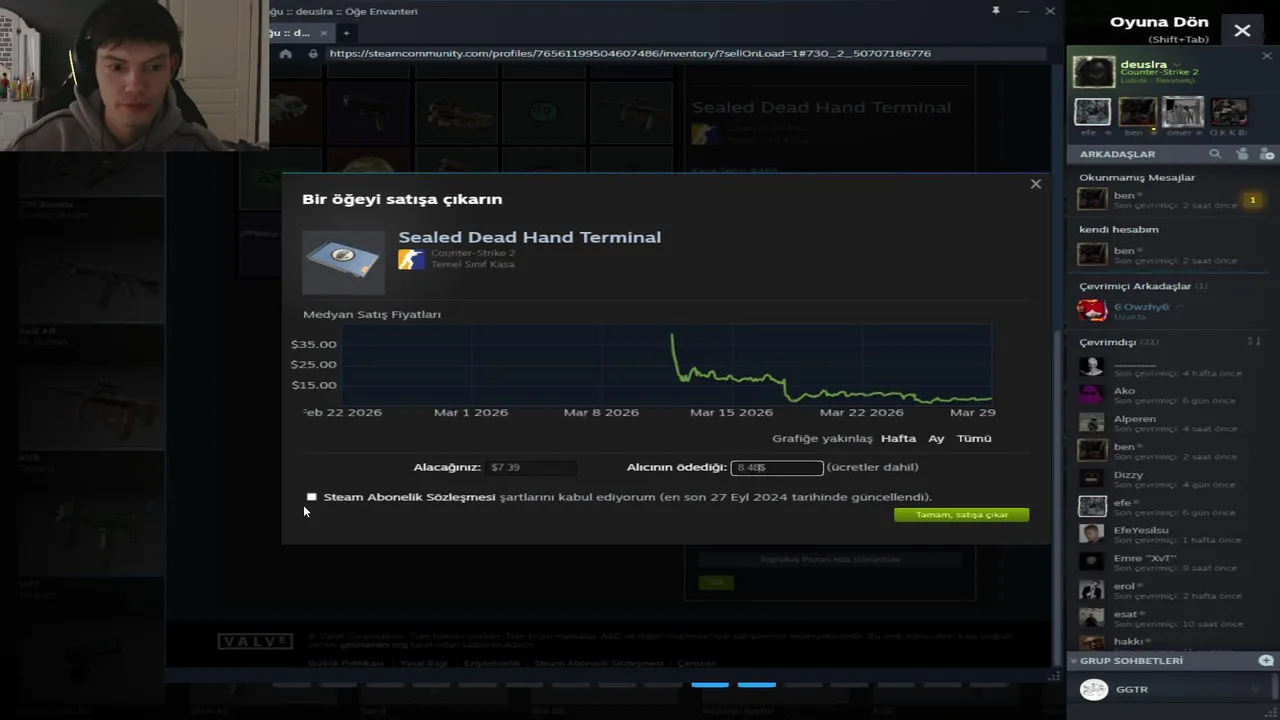This screenshot has height=720, width=1280.
Task: Click the add friend icon
Action: point(1267,154)
